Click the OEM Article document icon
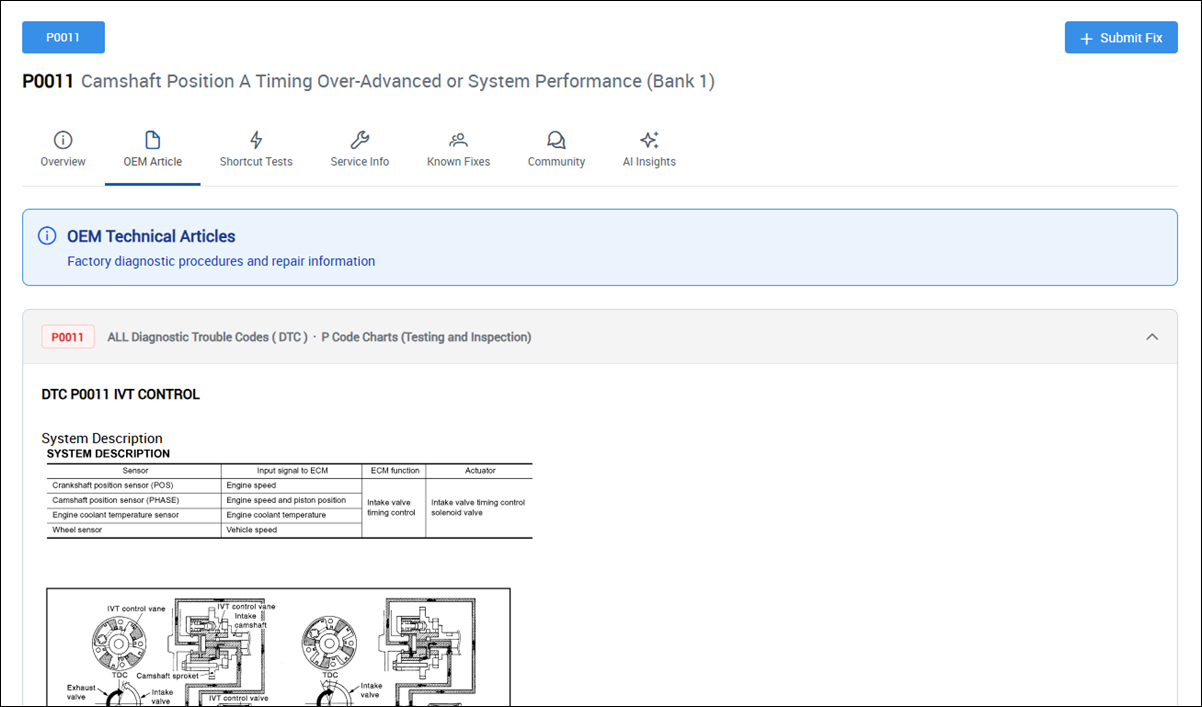The height and width of the screenshot is (707, 1202). click(153, 140)
